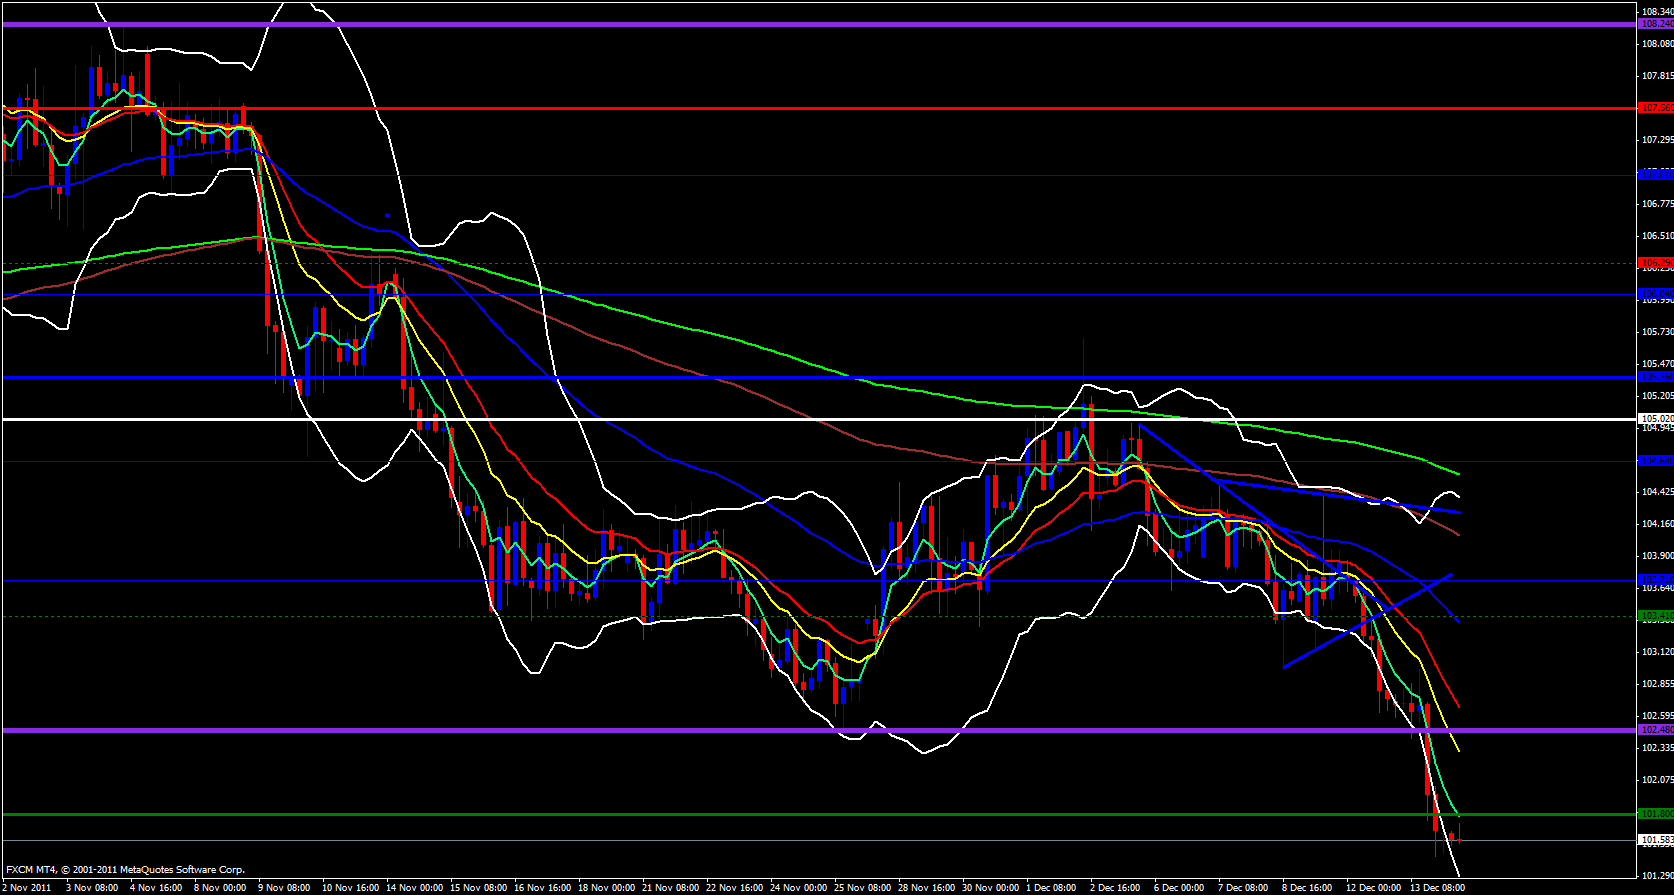This screenshot has width=1674, height=895.
Task: Click the FXCM MT4 MetaQuotes copyright text
Action: click(x=125, y=870)
